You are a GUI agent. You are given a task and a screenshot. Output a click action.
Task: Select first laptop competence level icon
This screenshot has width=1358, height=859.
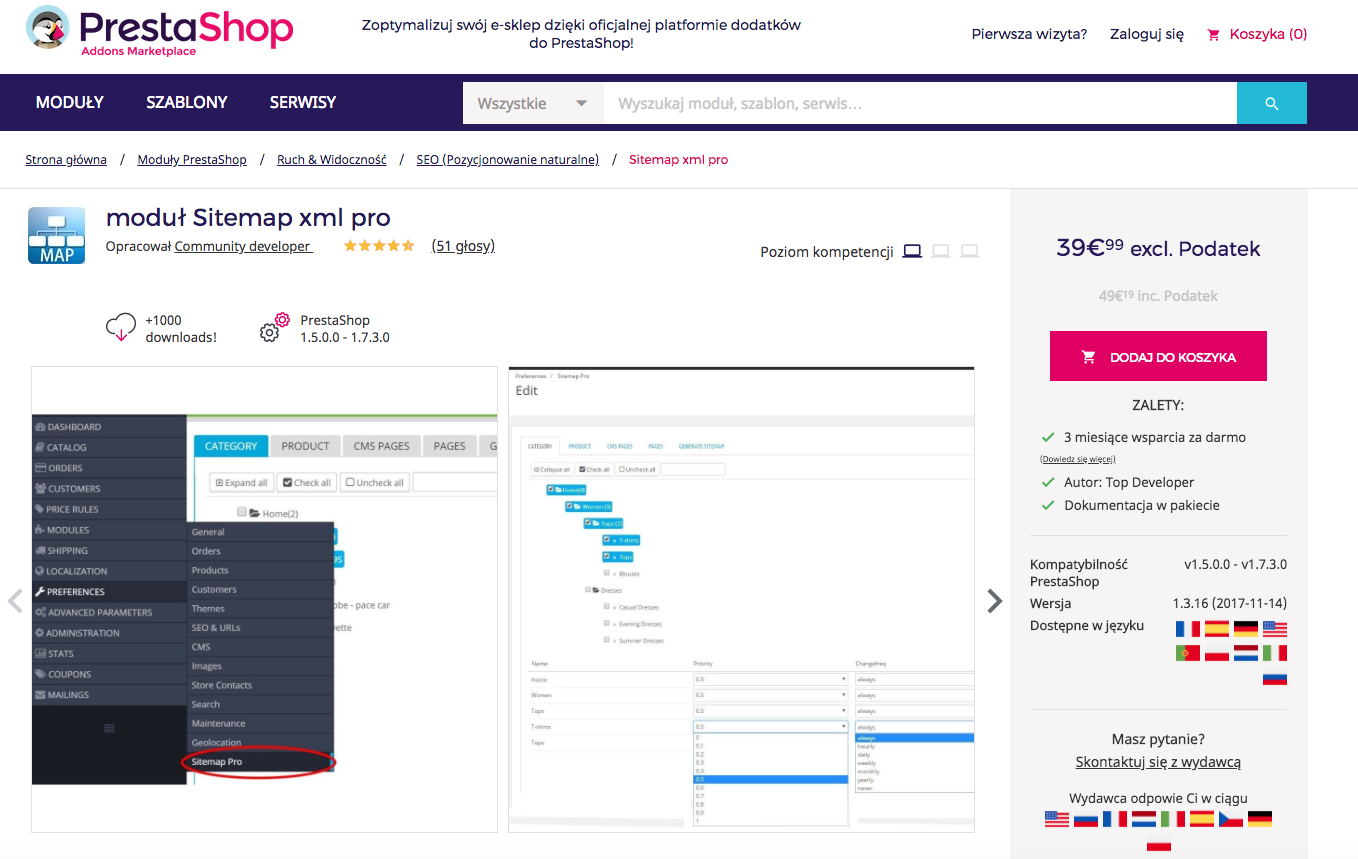coord(912,251)
